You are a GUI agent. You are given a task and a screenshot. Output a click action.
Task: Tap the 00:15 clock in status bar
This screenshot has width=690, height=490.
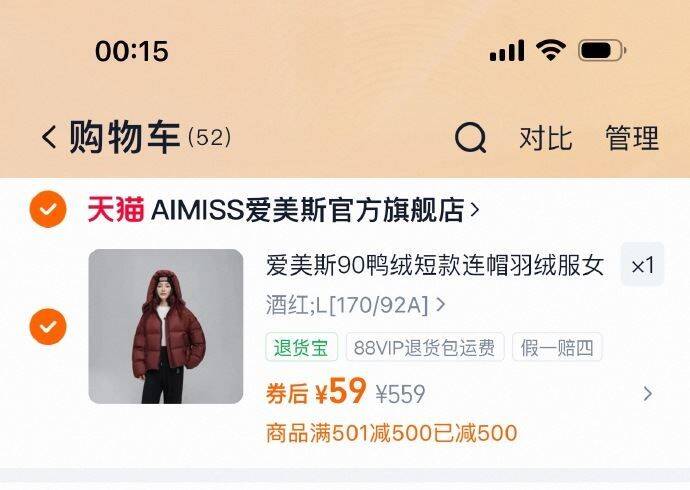tap(132, 51)
